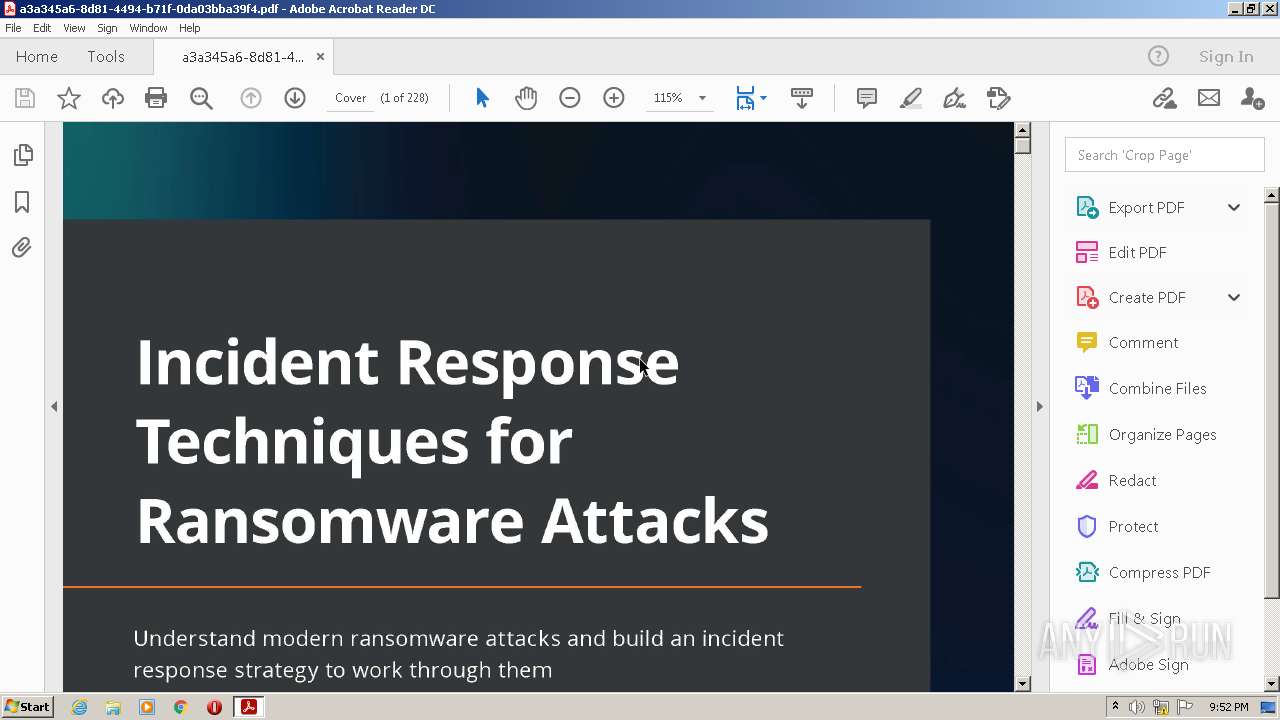
Task: Open the View menu
Action: click(74, 28)
